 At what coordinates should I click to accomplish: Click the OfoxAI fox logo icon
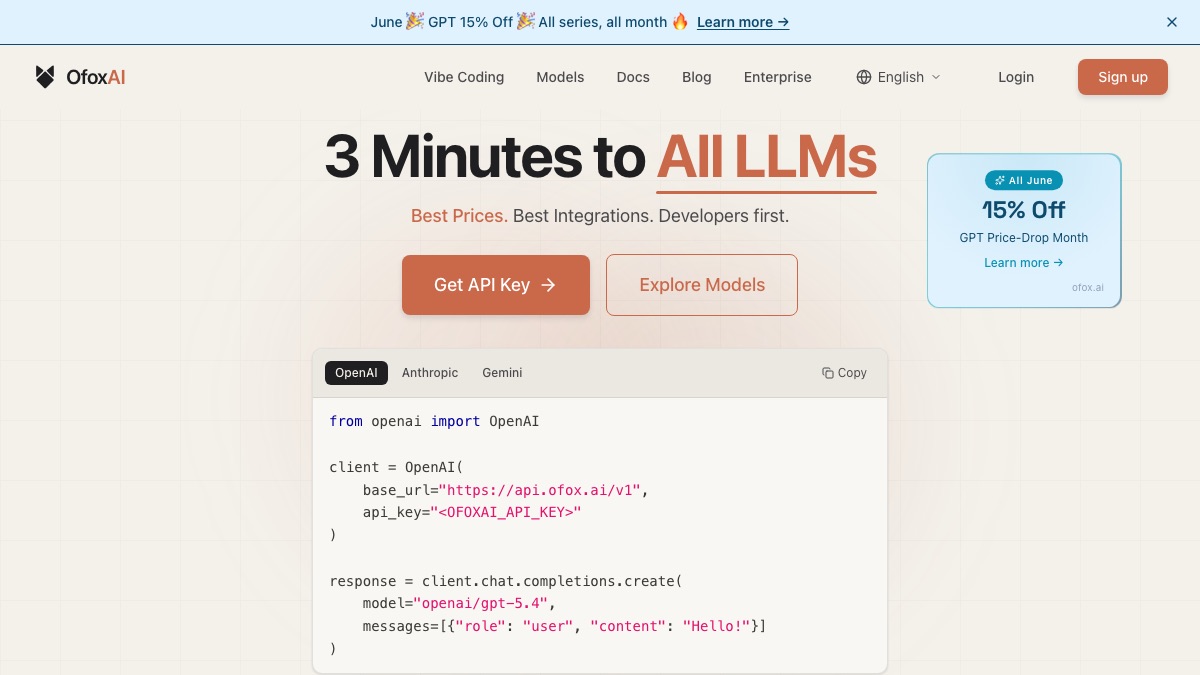tap(45, 77)
